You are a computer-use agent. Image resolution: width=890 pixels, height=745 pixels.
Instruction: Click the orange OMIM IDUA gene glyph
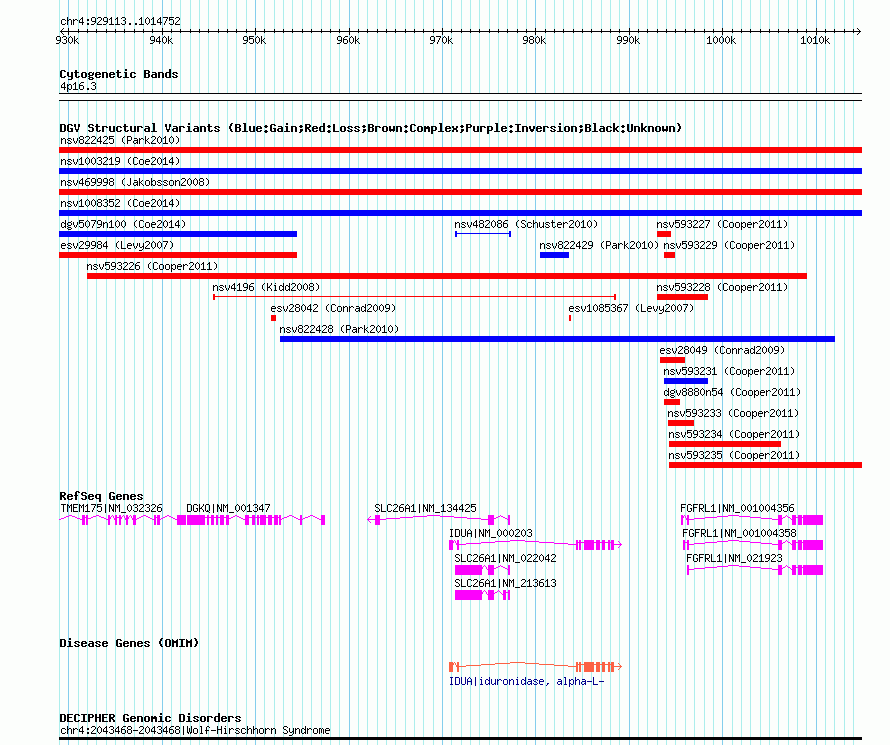[x=535, y=667]
